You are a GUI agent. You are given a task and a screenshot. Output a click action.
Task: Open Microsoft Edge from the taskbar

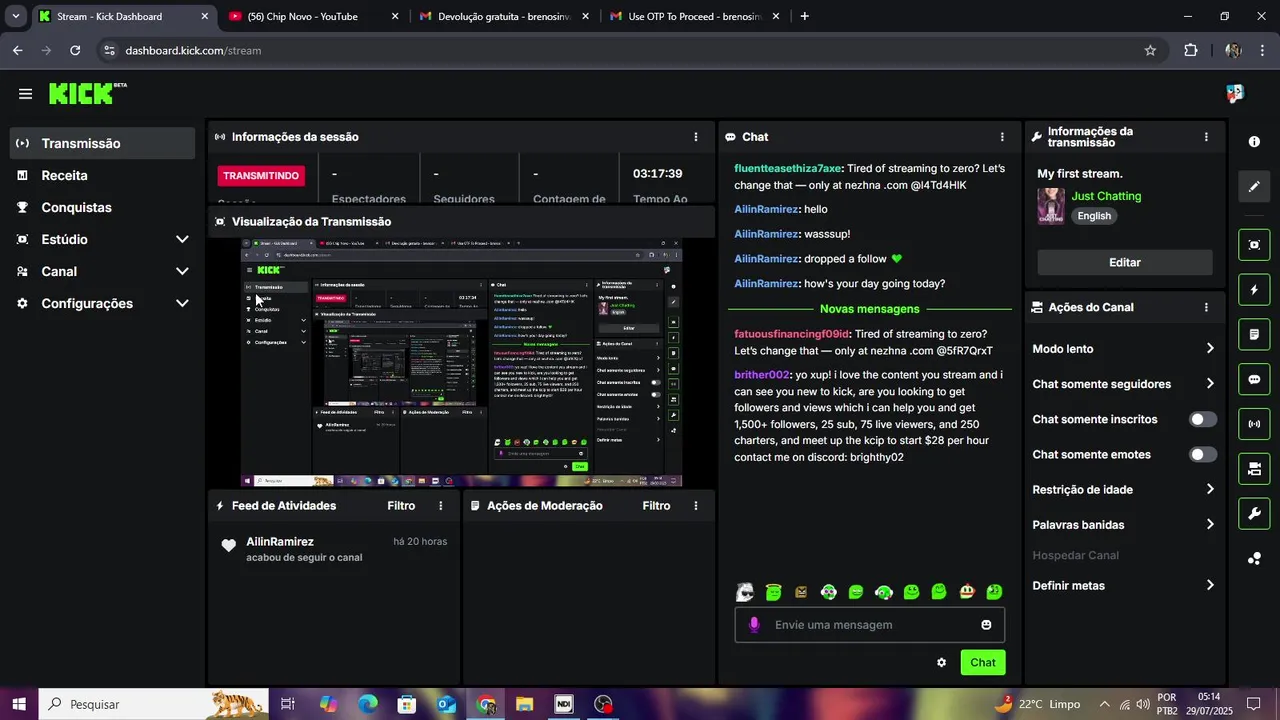coord(368,704)
